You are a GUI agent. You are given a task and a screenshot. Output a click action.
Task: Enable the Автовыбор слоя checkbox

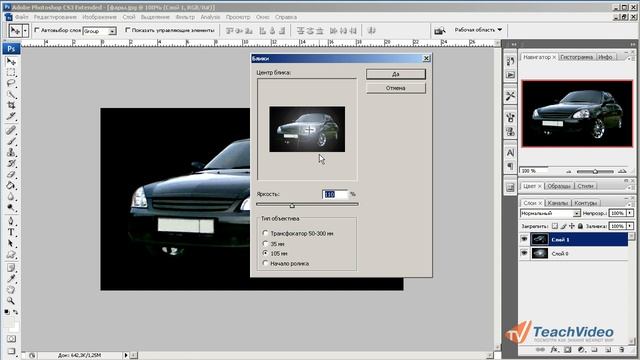click(x=37, y=30)
